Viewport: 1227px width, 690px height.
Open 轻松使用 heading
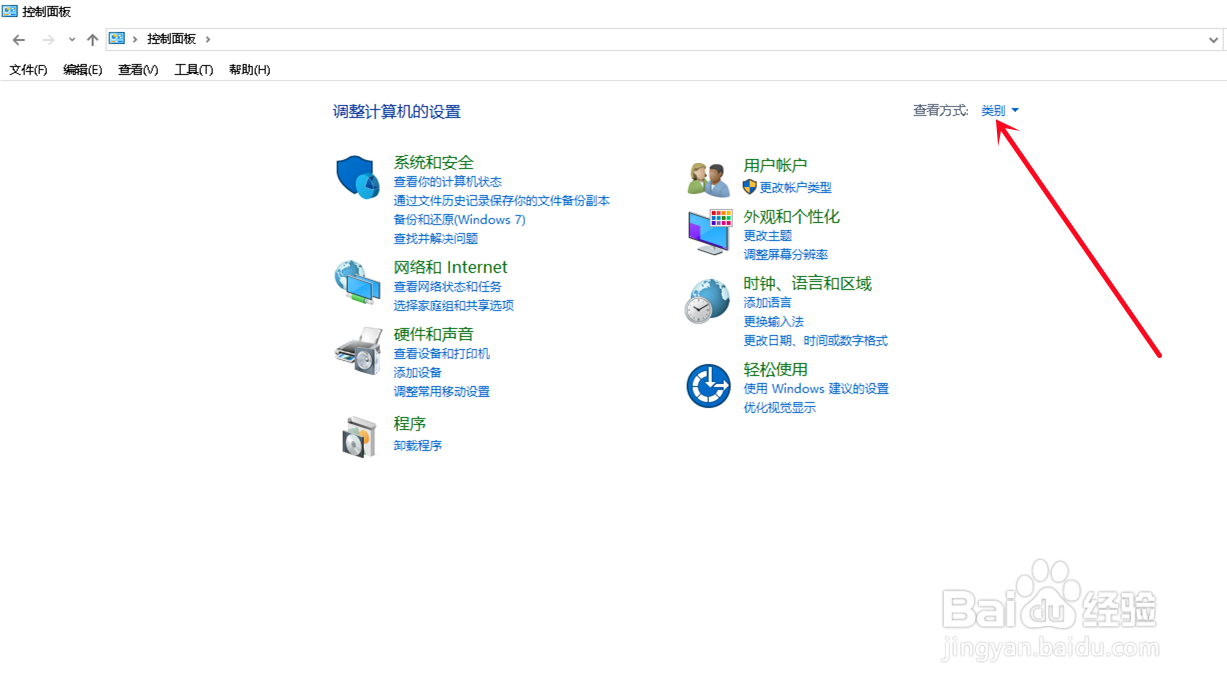click(x=776, y=370)
